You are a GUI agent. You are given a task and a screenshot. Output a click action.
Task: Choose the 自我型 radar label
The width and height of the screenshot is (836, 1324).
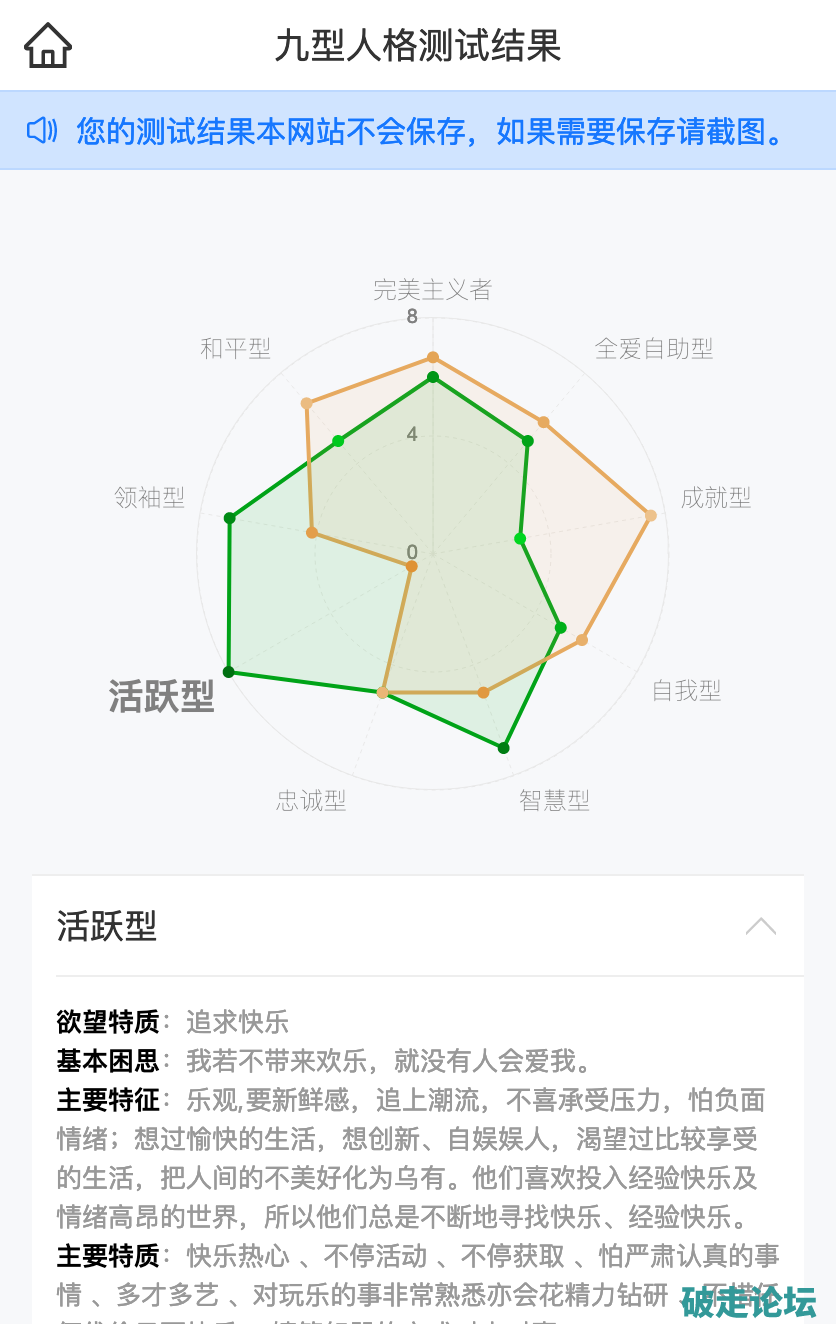(686, 690)
